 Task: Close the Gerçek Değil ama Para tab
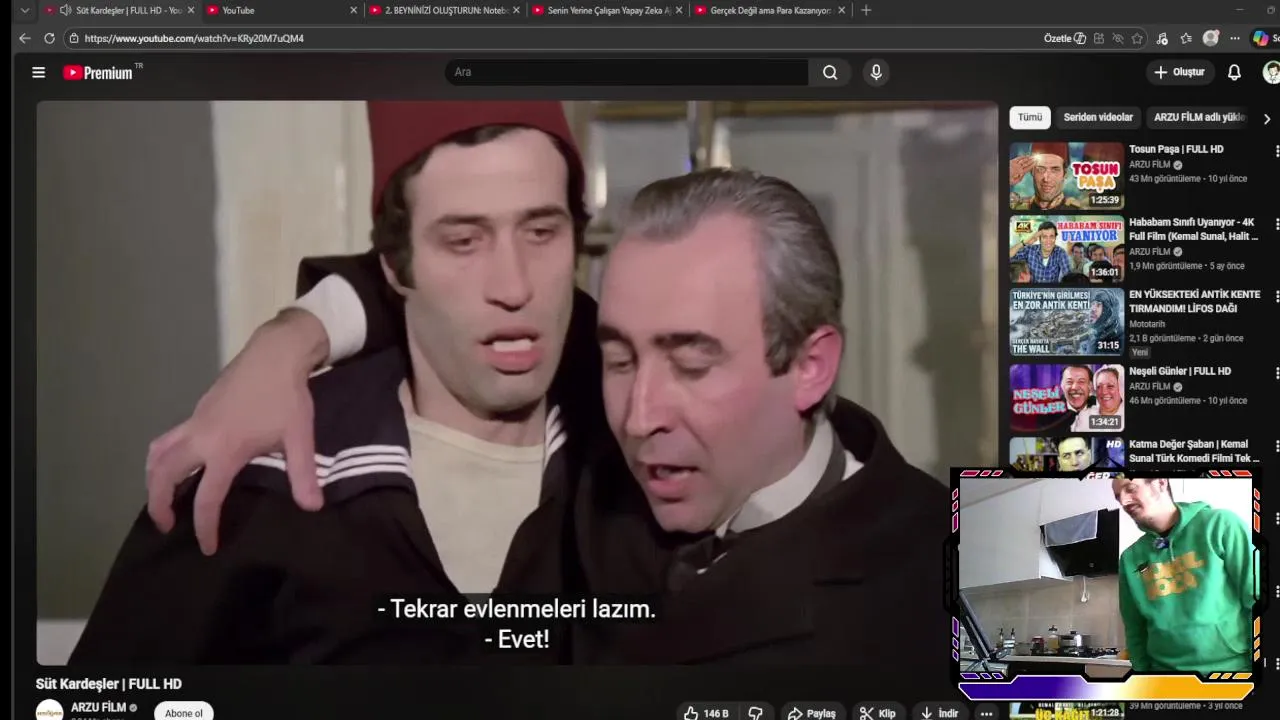[841, 10]
